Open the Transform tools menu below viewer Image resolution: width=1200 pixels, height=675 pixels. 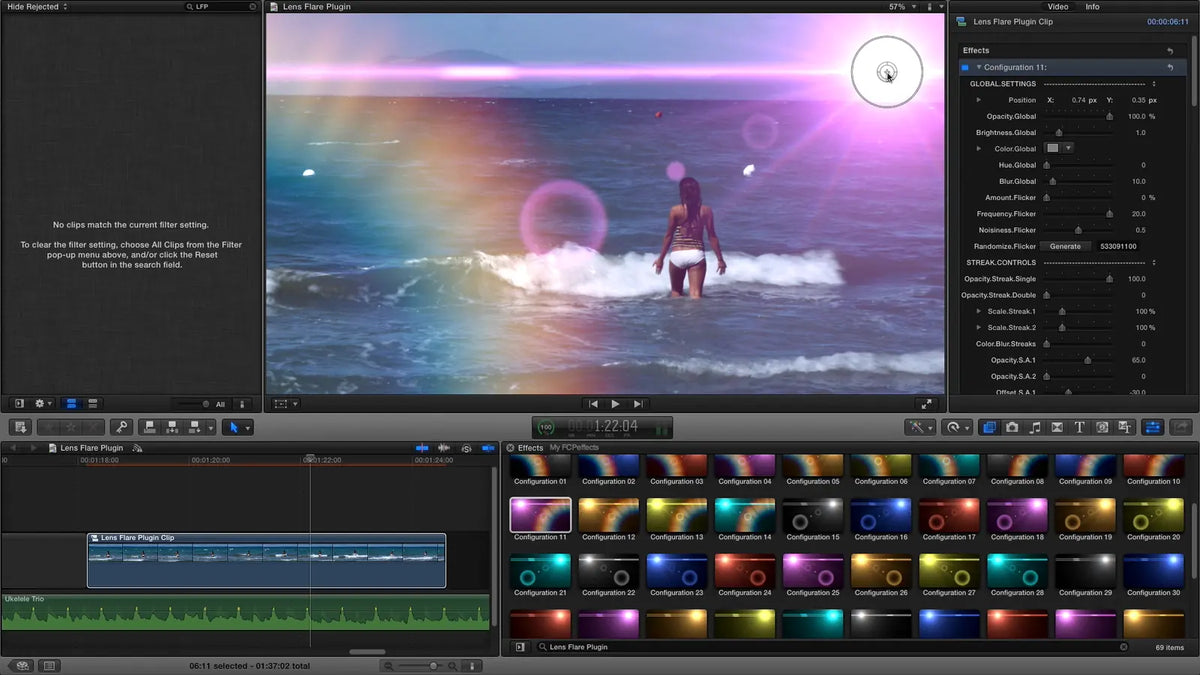(286, 404)
